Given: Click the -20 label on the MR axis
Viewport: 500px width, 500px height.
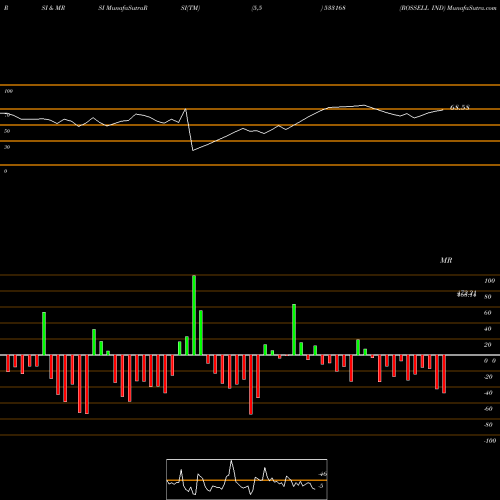Looking at the screenshot, I should tap(488, 377).
